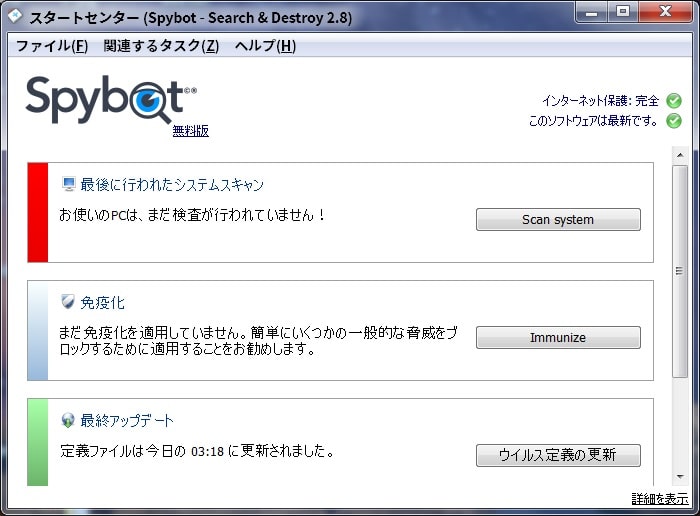Viewport: 700px width, 516px height.
Task: Open the 無料版 link under the logo
Action: pyautogui.click(x=191, y=131)
